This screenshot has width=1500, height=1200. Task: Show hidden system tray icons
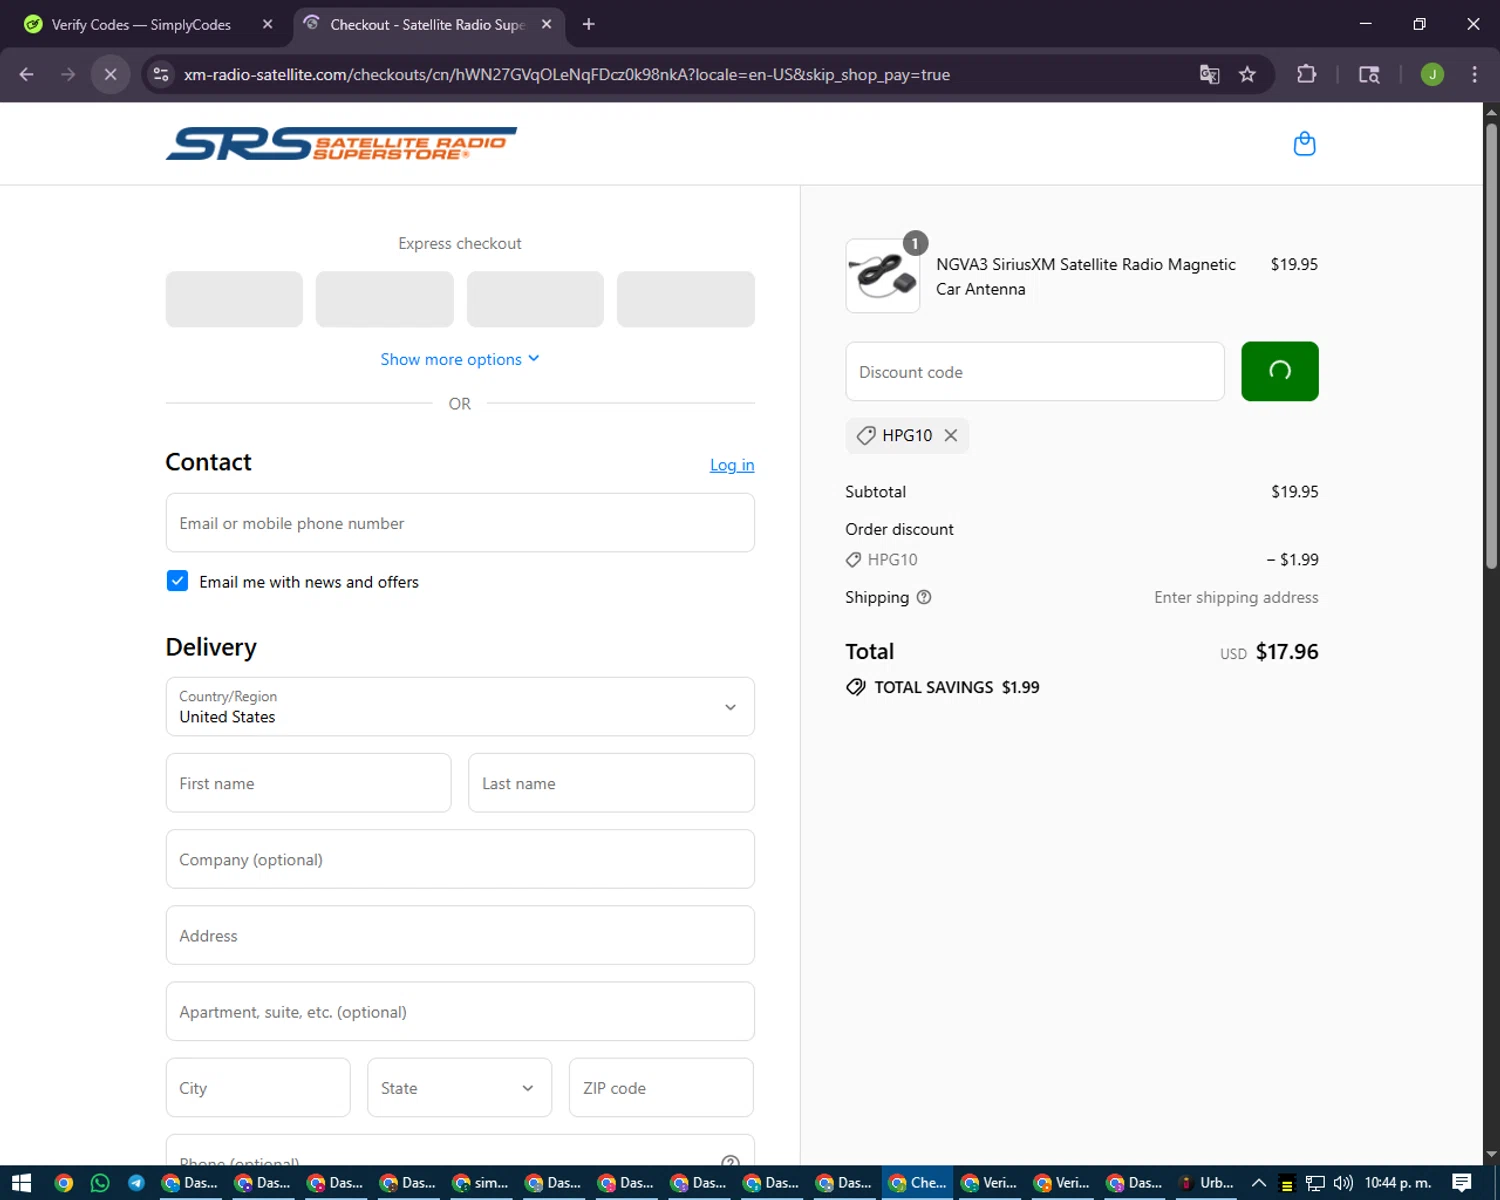pyautogui.click(x=1259, y=1183)
